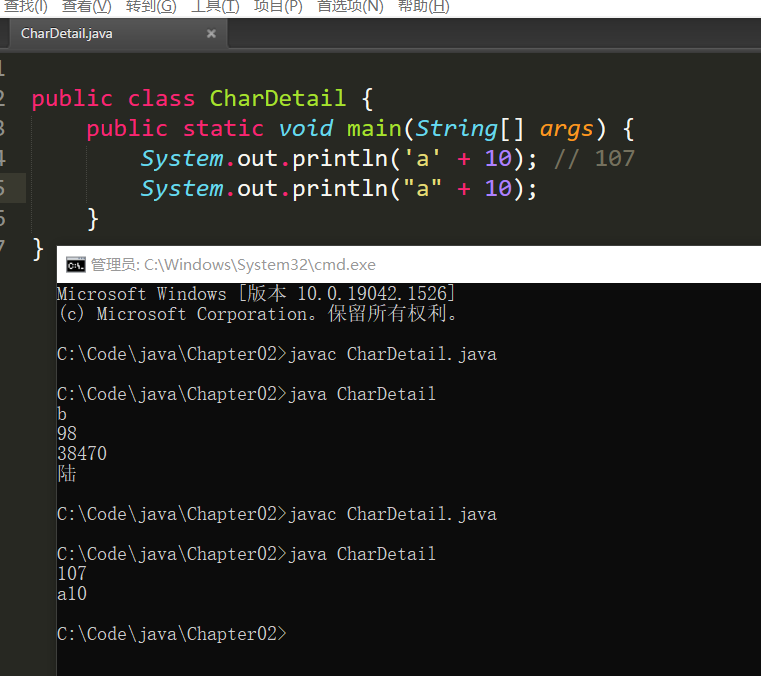Click the args parameter in the code
761x676 pixels.
(566, 130)
